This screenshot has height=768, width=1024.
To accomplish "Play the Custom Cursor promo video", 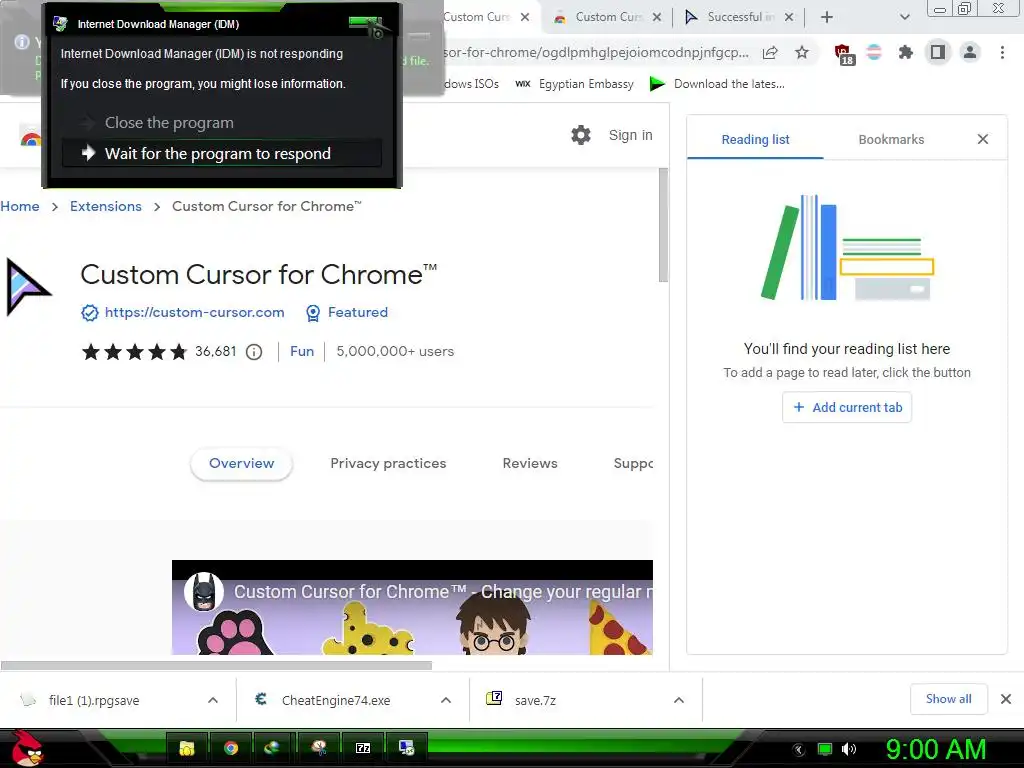I will coord(412,607).
